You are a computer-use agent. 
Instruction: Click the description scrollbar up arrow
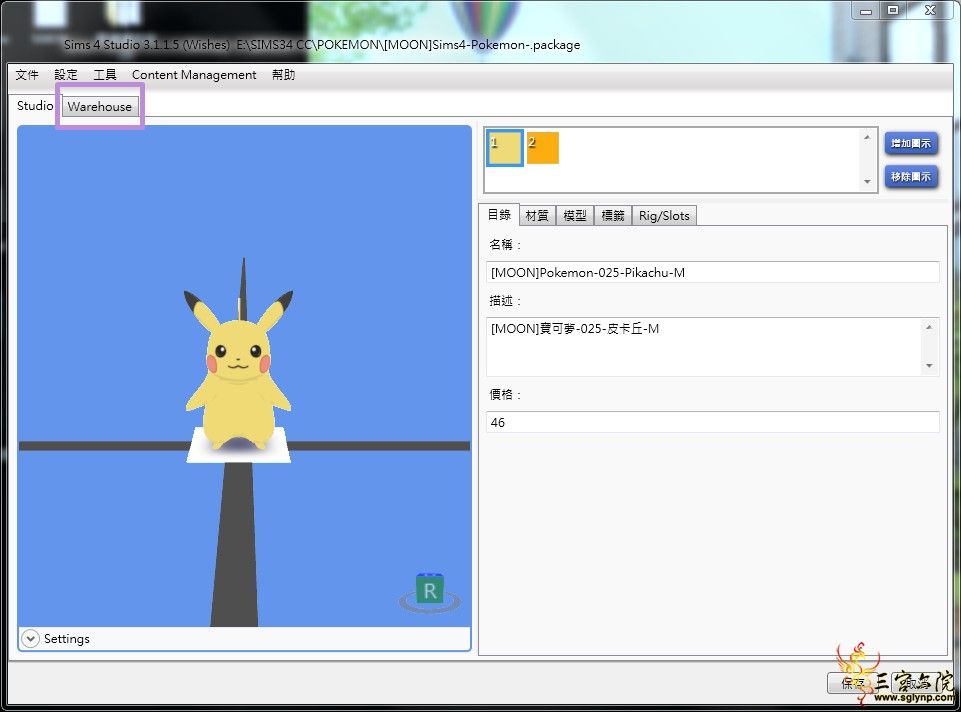pos(929,327)
